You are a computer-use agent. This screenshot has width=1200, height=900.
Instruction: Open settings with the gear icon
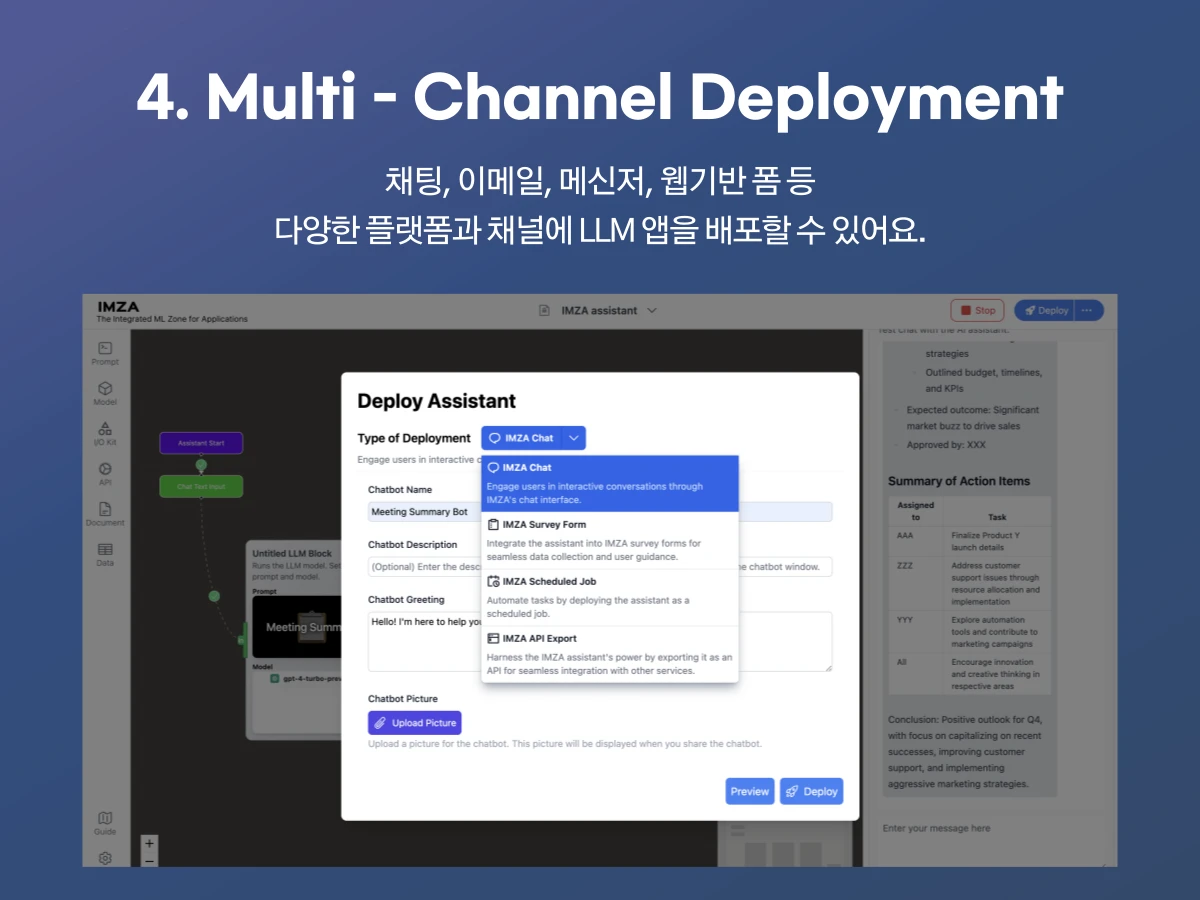[x=105, y=858]
